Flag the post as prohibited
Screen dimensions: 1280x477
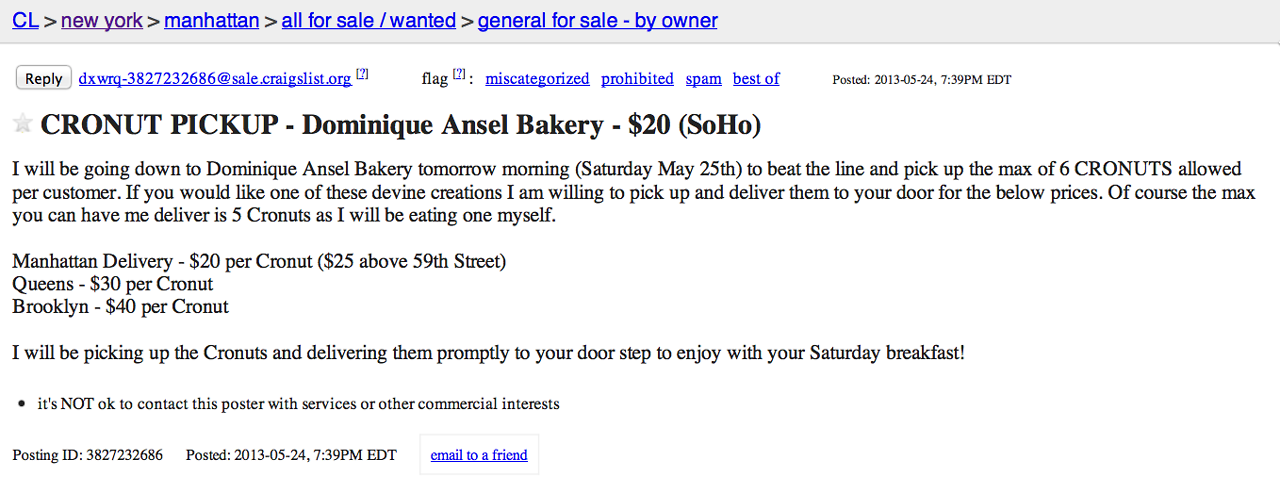[637, 79]
